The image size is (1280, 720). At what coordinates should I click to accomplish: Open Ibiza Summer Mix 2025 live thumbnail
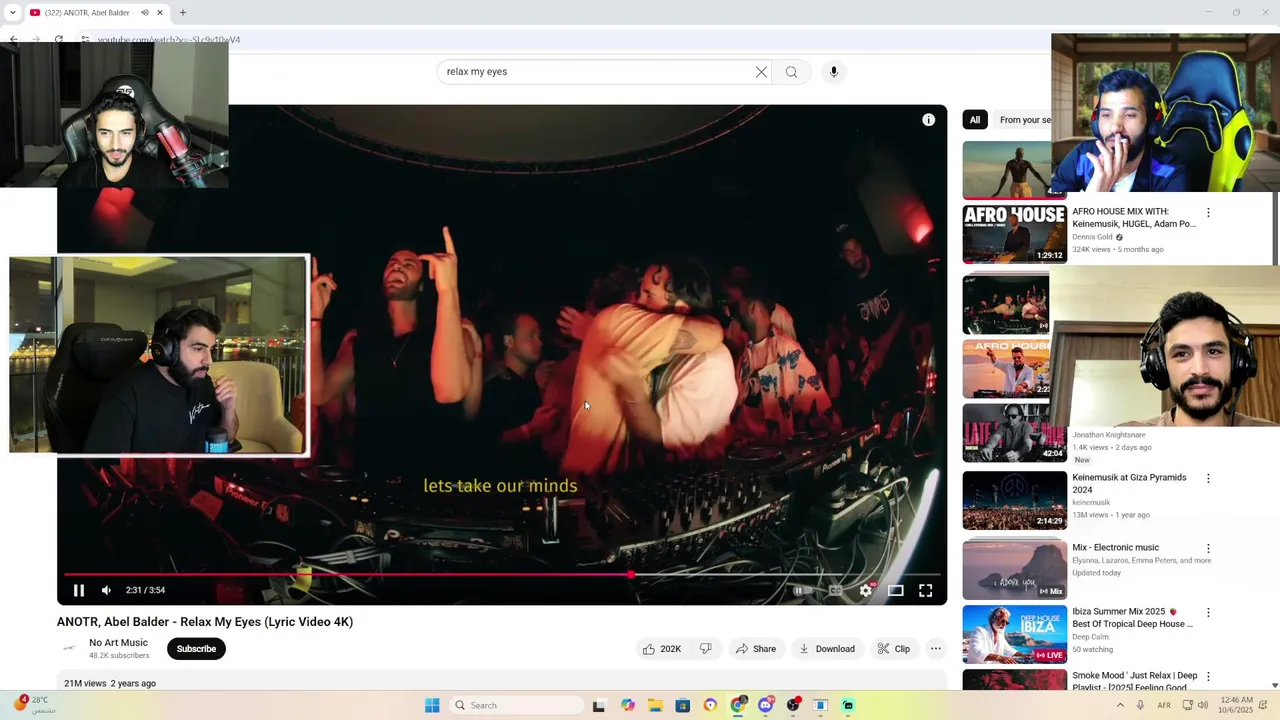(x=1015, y=634)
